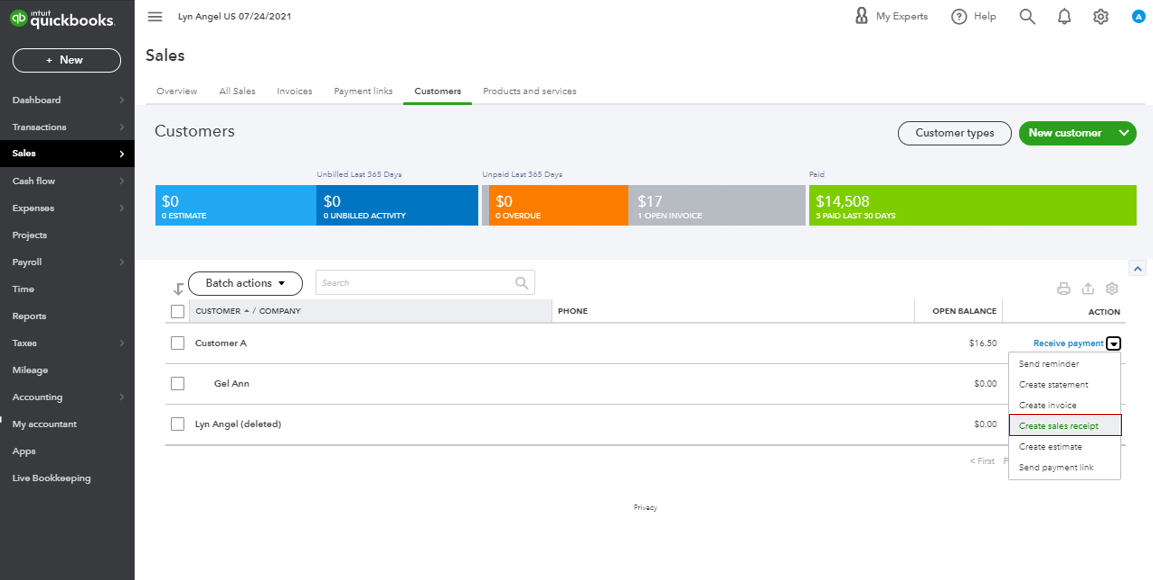The width and height of the screenshot is (1153, 580).
Task: Open Customer types button
Action: coord(954,133)
